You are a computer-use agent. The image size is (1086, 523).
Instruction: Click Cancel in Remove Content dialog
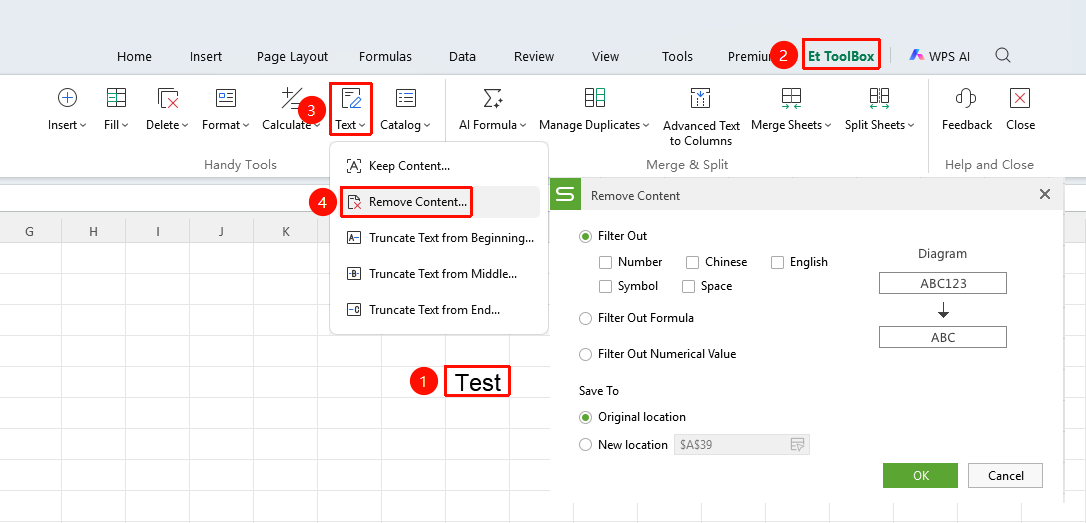tap(1005, 476)
